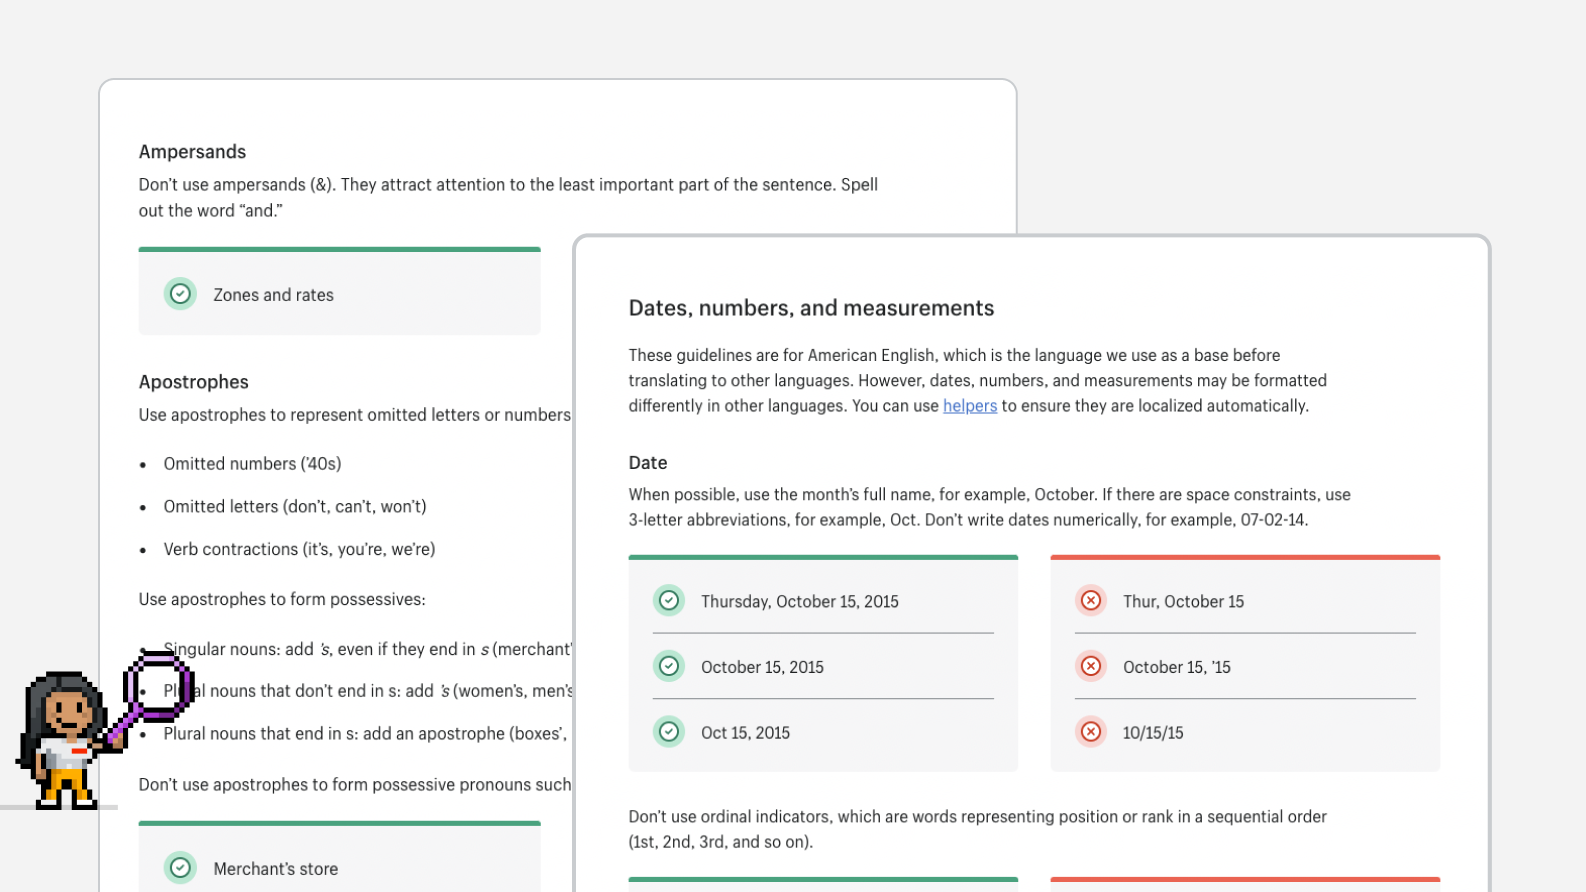Click the pixel art character with dark hair
The height and width of the screenshot is (892, 1586).
click(64, 740)
